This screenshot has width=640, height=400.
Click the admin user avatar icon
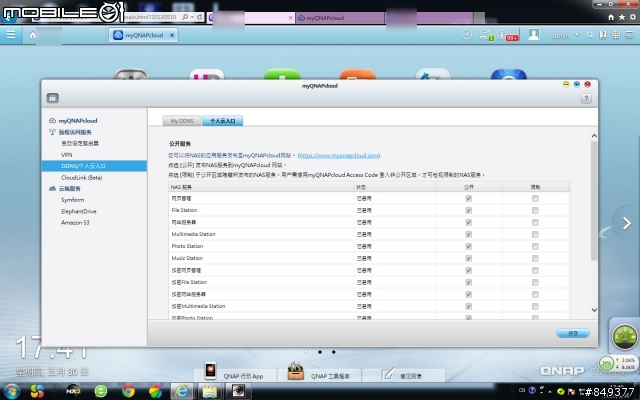pos(534,35)
